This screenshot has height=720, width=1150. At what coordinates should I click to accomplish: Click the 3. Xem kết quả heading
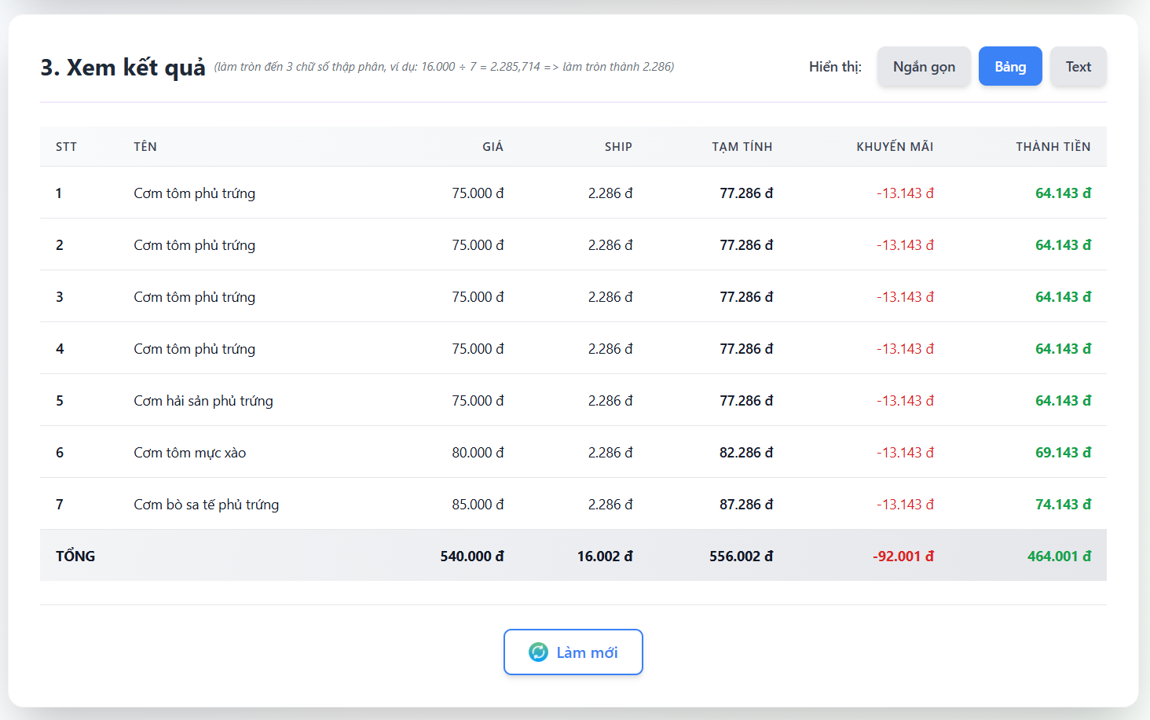(x=123, y=68)
